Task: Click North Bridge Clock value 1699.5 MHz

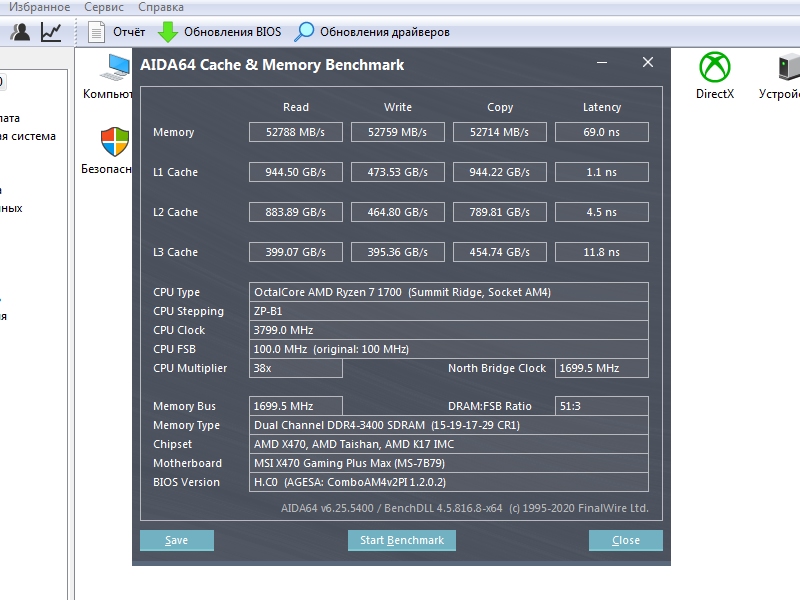Action: tap(602, 368)
